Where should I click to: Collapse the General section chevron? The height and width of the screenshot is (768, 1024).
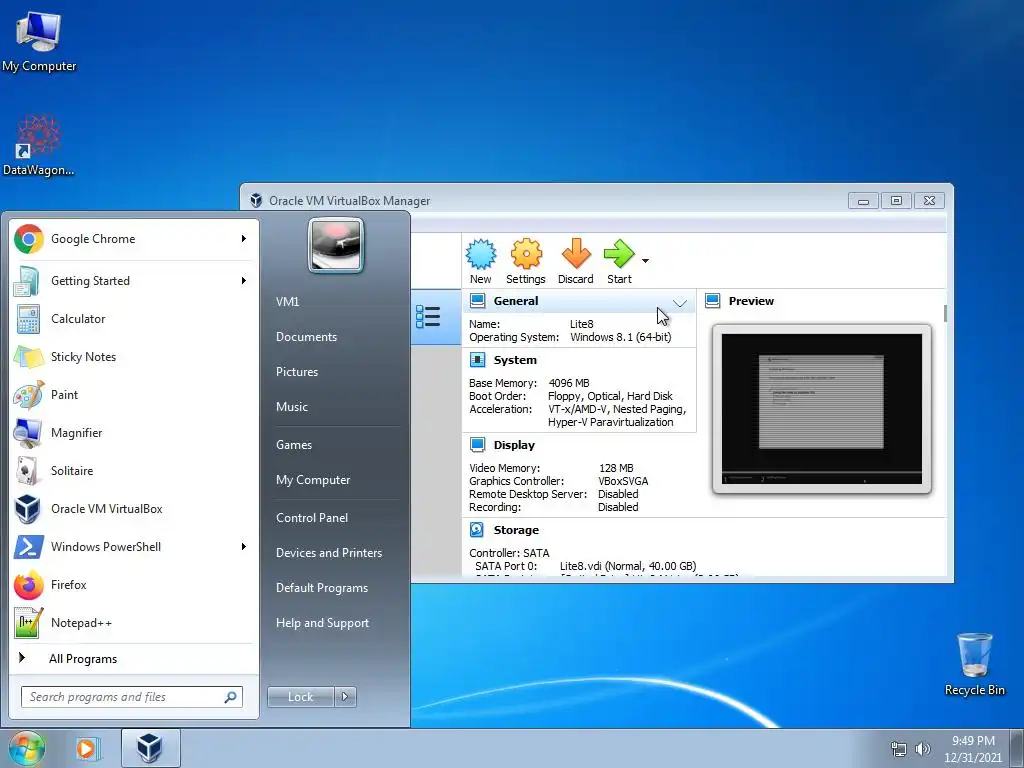[x=680, y=302]
